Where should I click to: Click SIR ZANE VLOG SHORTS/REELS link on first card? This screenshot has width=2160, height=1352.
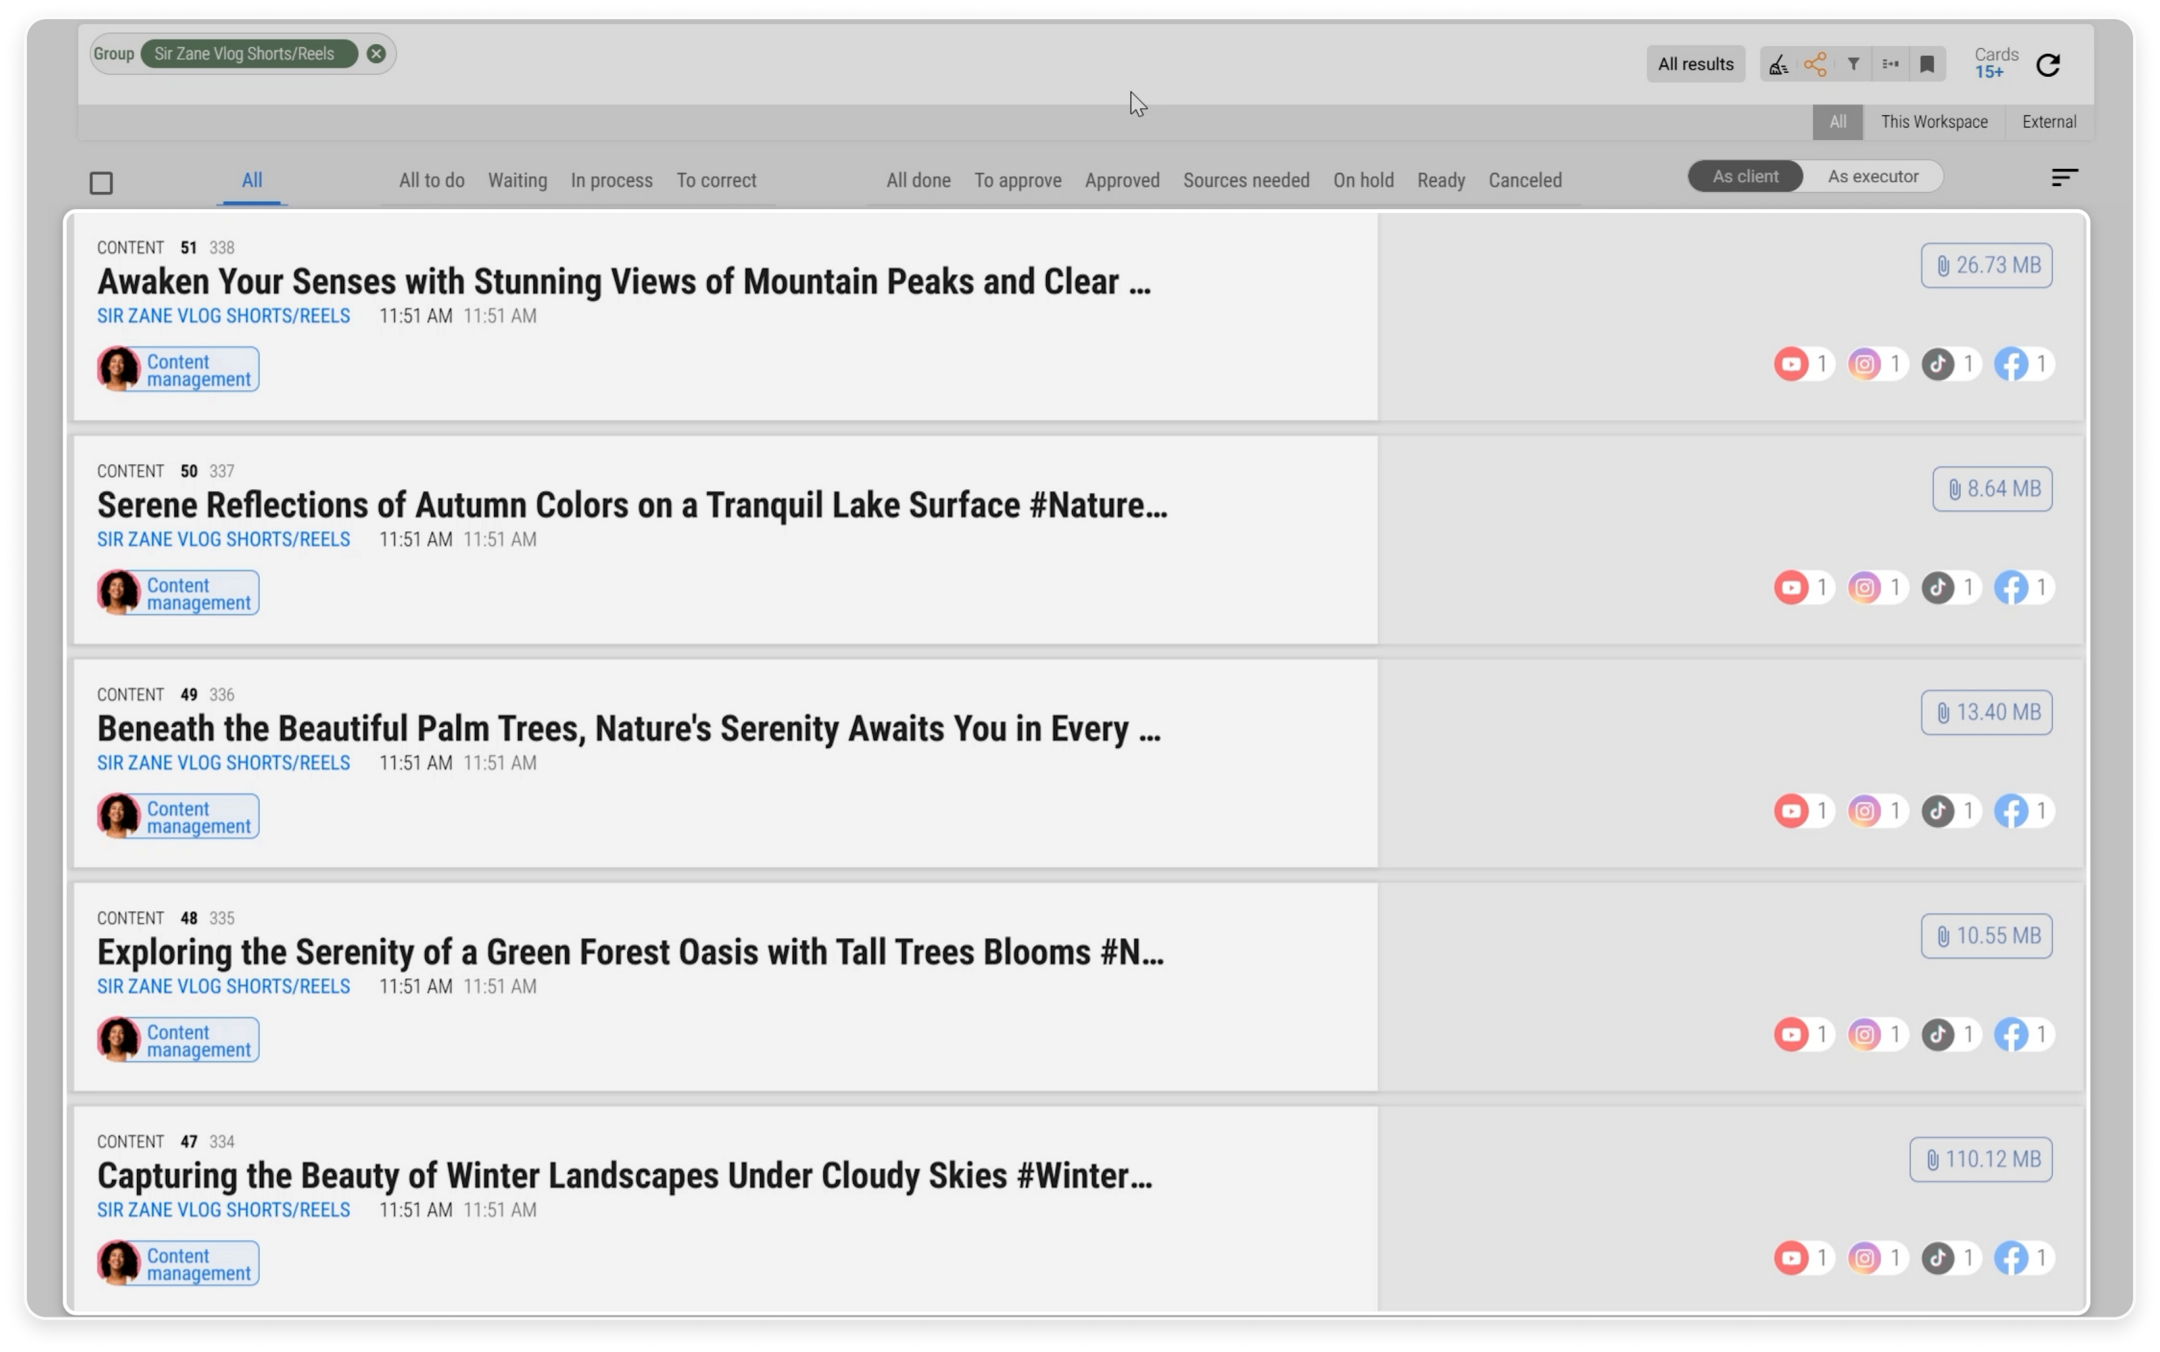(x=223, y=316)
